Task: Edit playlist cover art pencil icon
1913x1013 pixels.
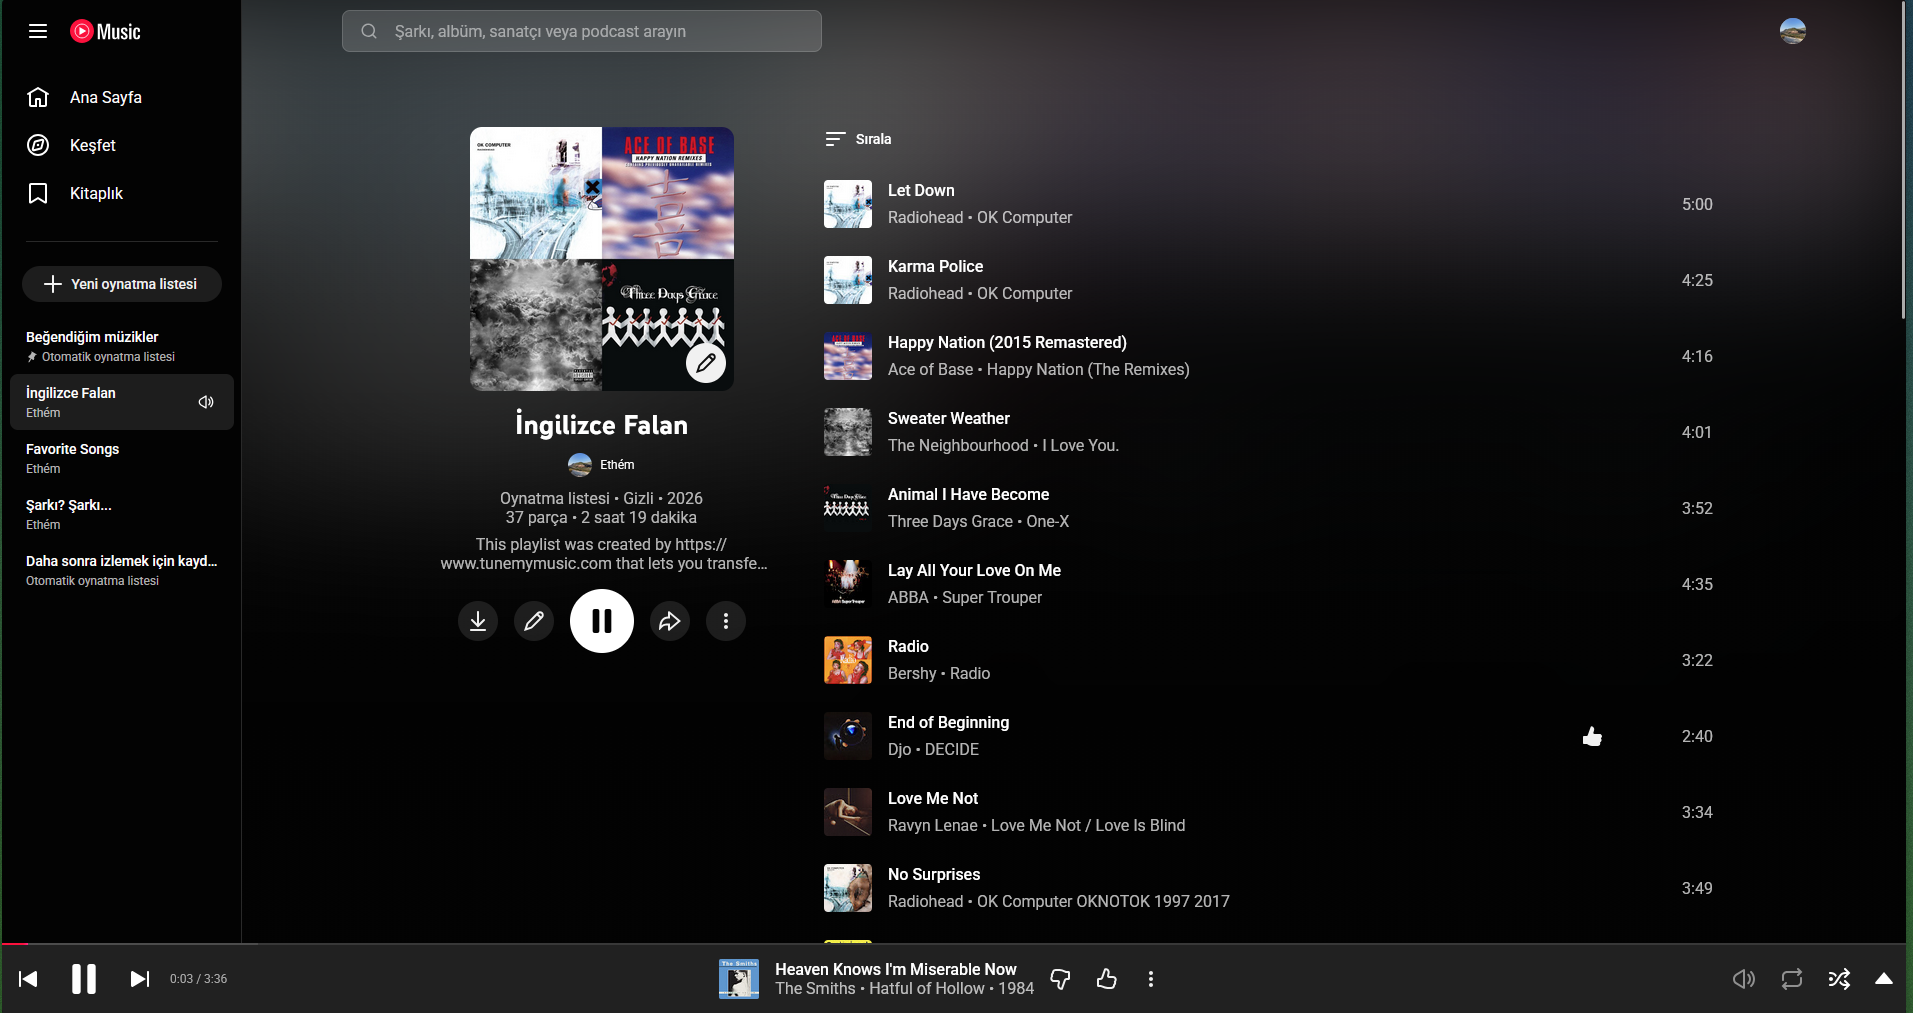Action: pyautogui.click(x=706, y=363)
